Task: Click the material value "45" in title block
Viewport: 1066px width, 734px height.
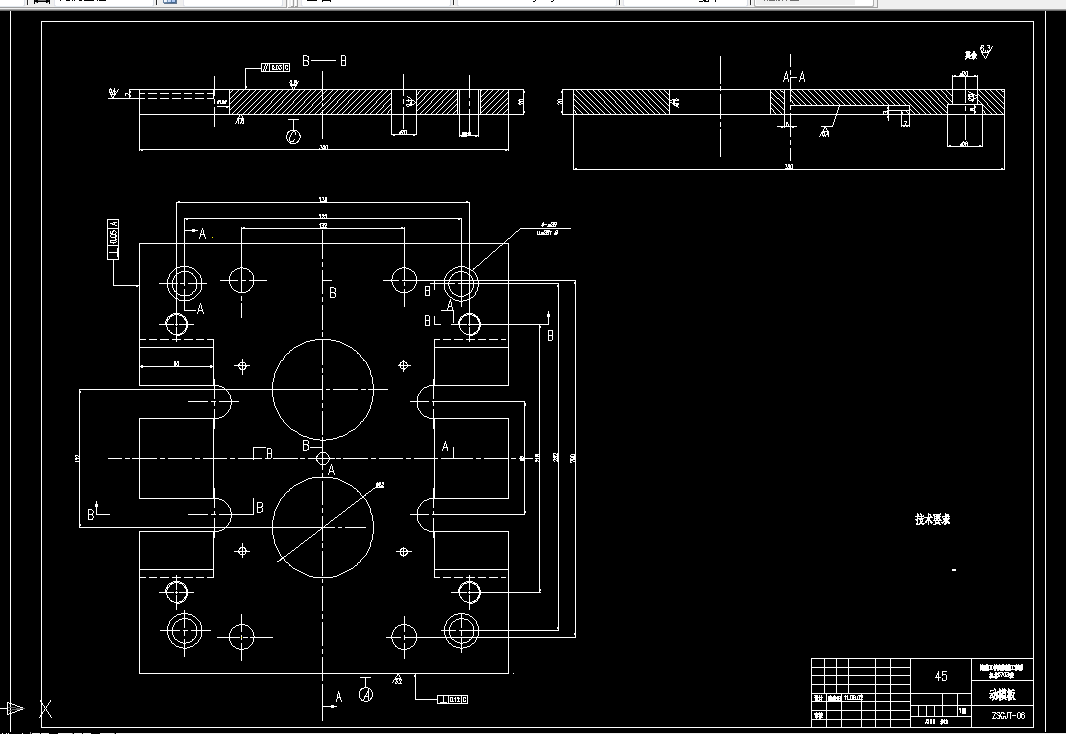Action: tap(941, 676)
